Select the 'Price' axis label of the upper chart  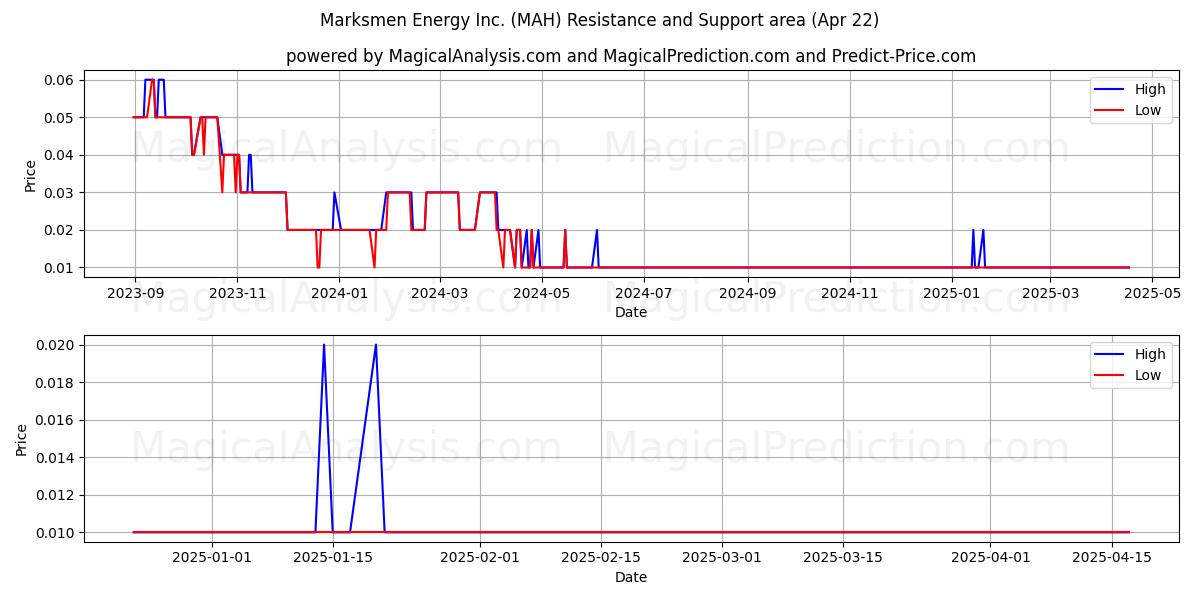(30, 174)
